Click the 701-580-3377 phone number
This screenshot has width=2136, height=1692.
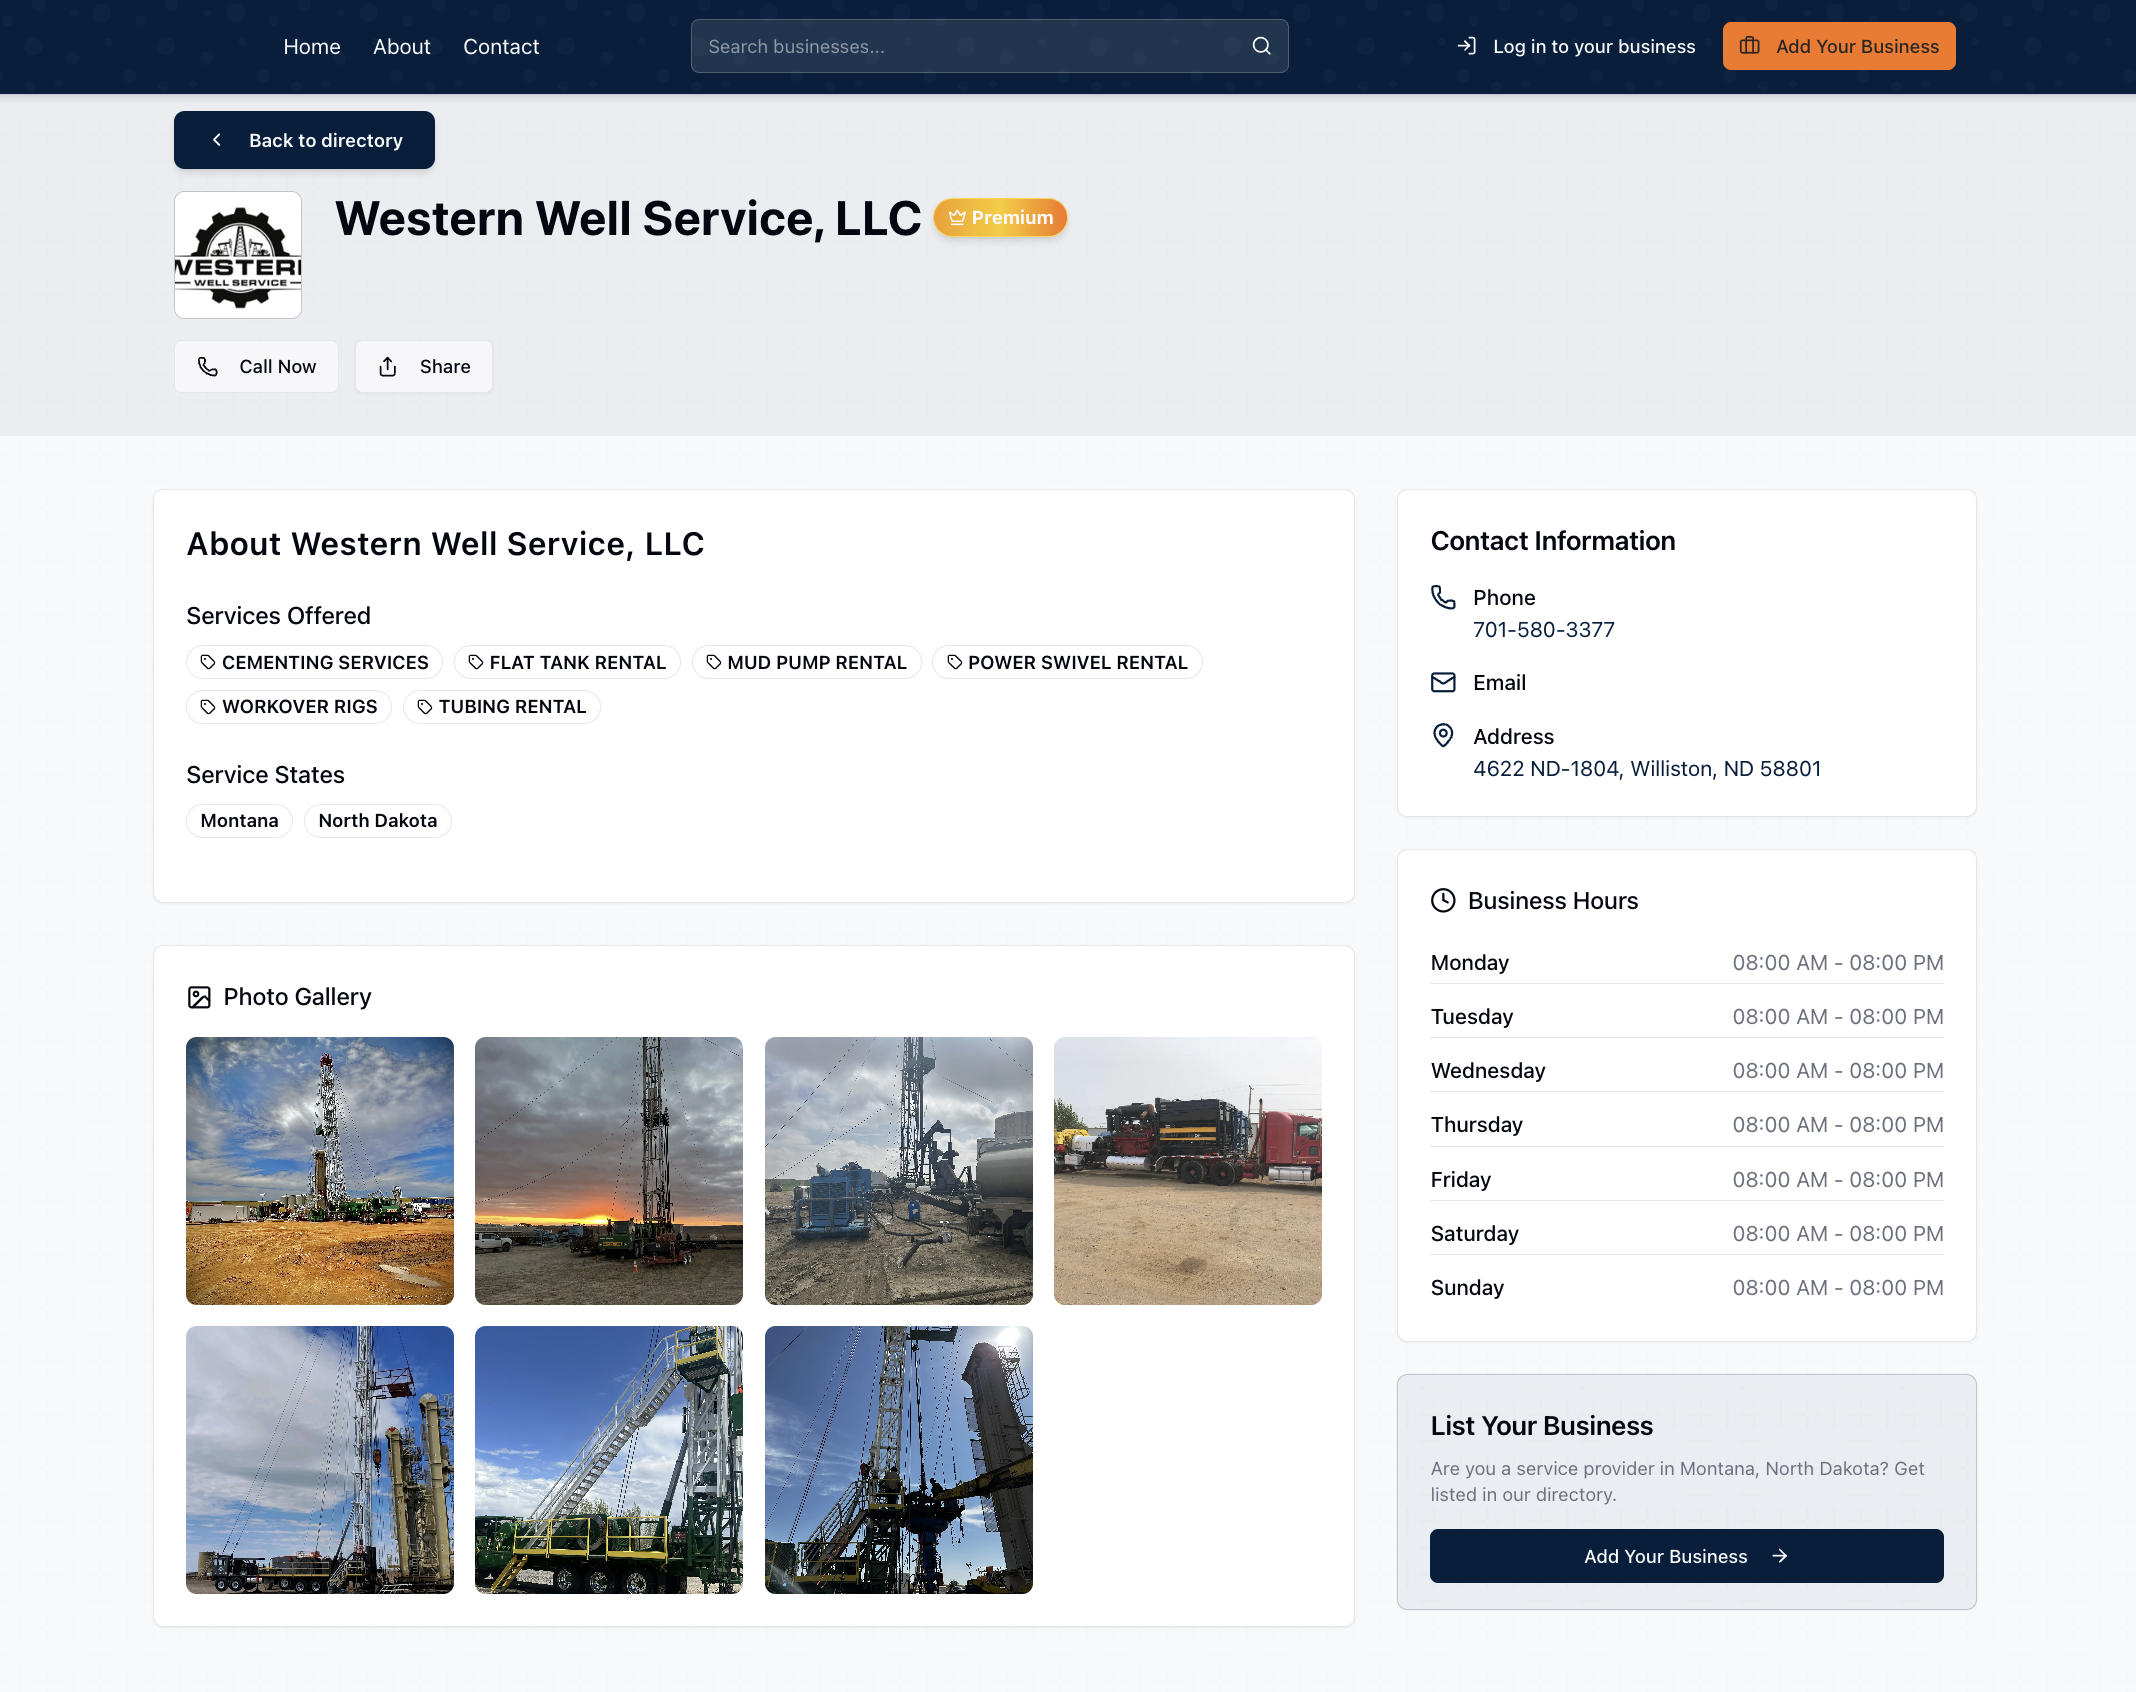coord(1543,629)
